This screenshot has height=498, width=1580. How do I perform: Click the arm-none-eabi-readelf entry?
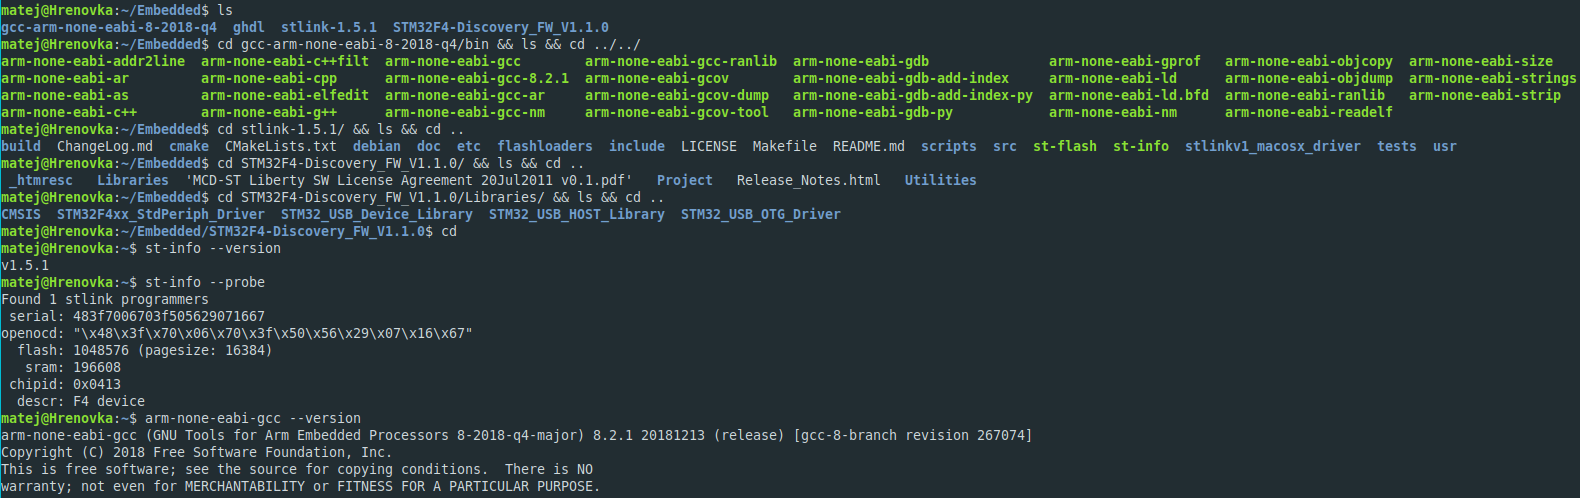[x=1308, y=112]
